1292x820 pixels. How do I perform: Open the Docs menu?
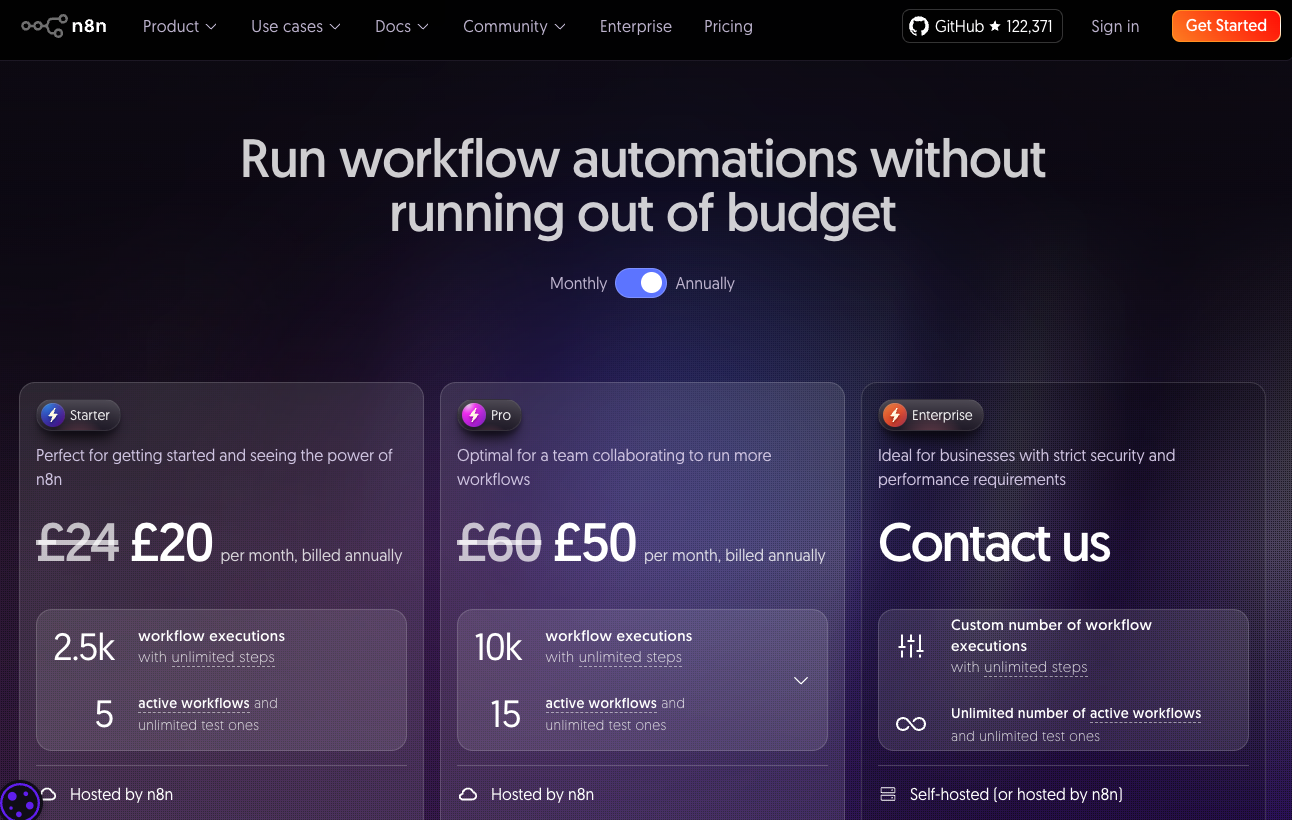402,27
